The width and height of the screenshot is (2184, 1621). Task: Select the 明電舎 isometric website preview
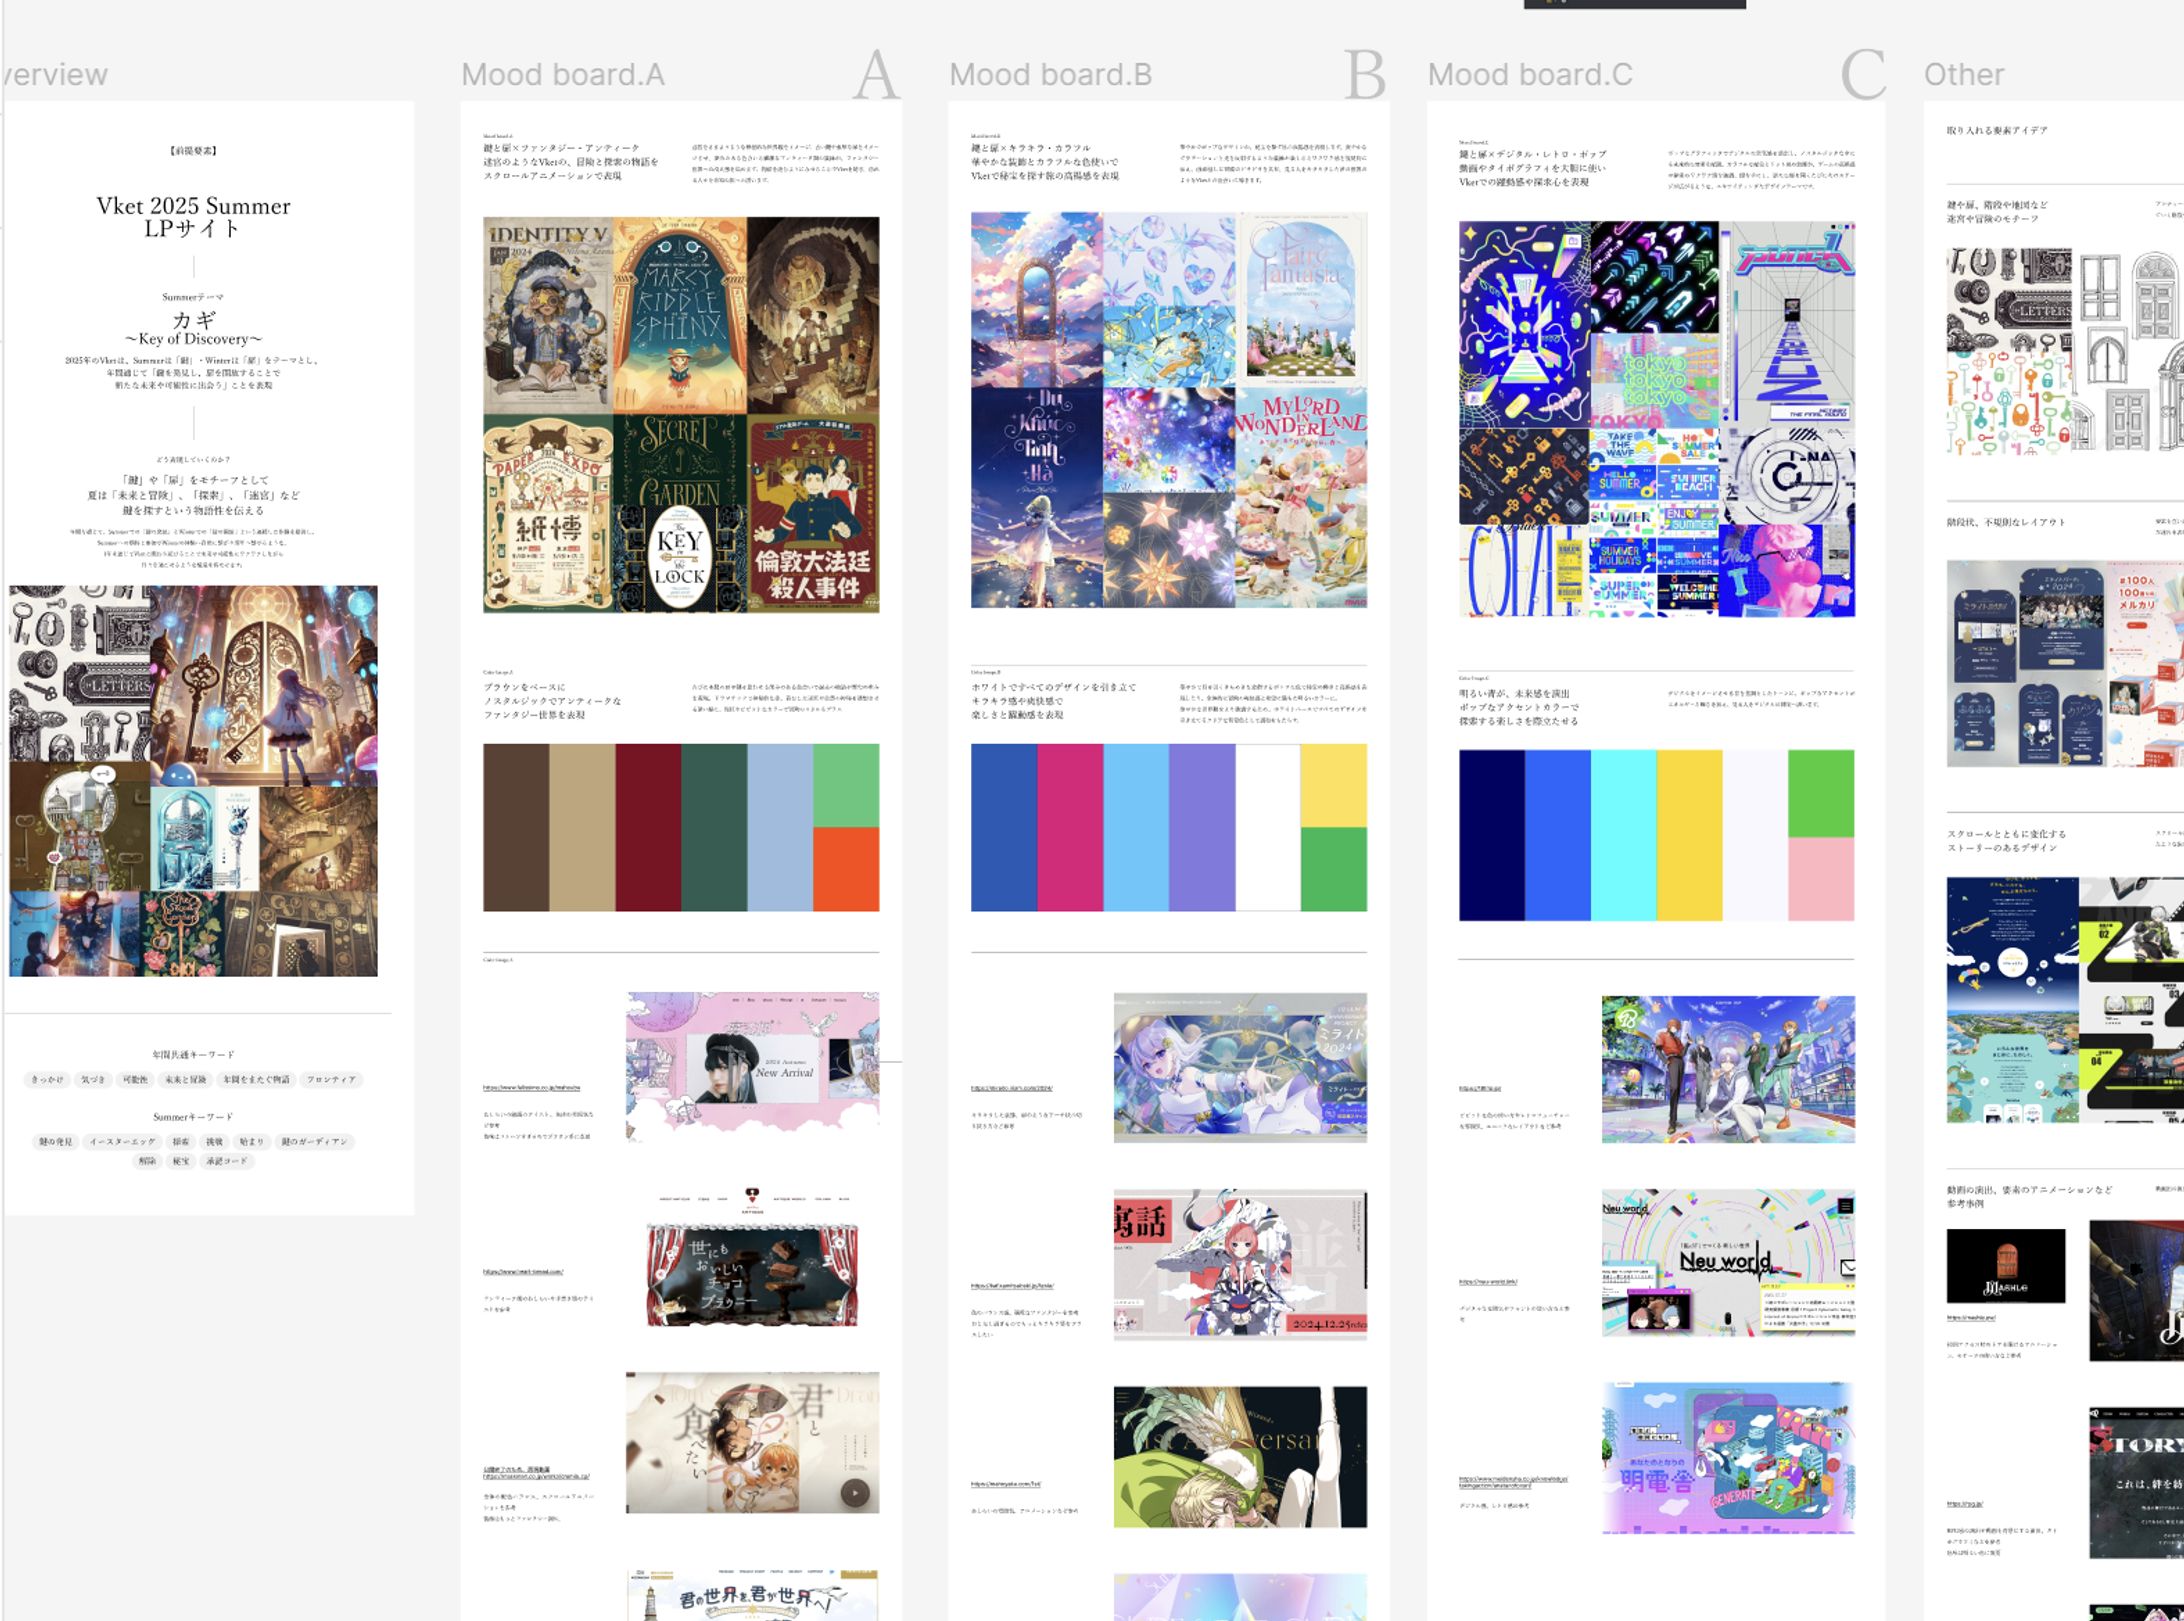click(1728, 1458)
